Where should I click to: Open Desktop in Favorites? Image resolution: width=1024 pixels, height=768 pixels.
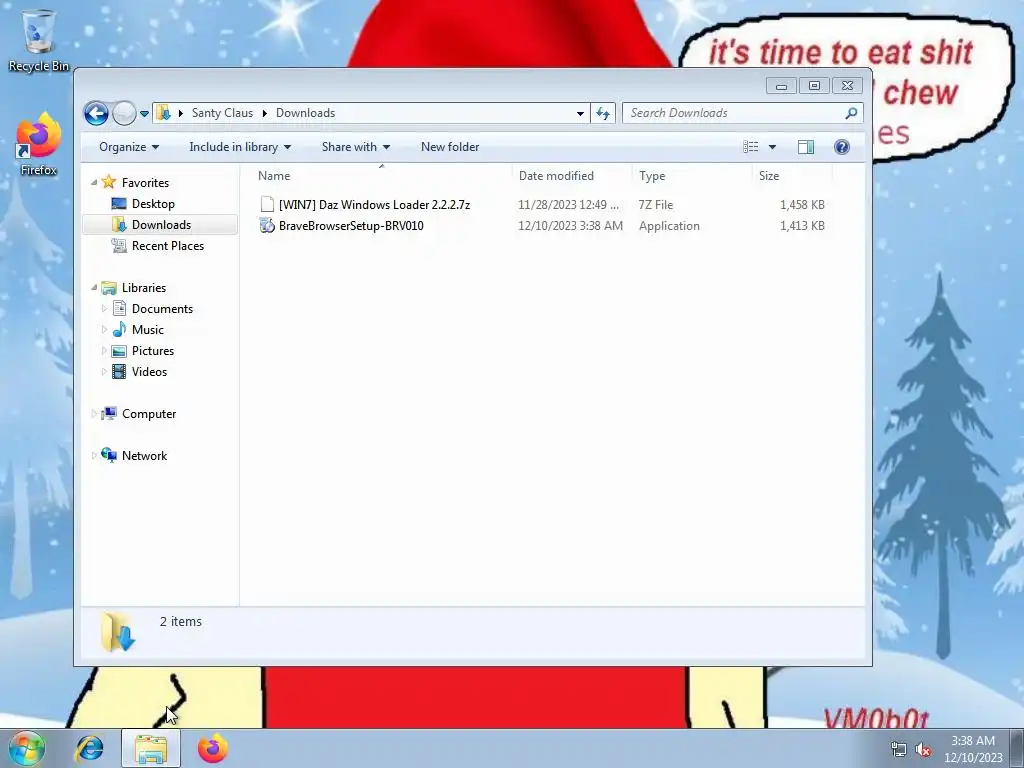pos(153,204)
